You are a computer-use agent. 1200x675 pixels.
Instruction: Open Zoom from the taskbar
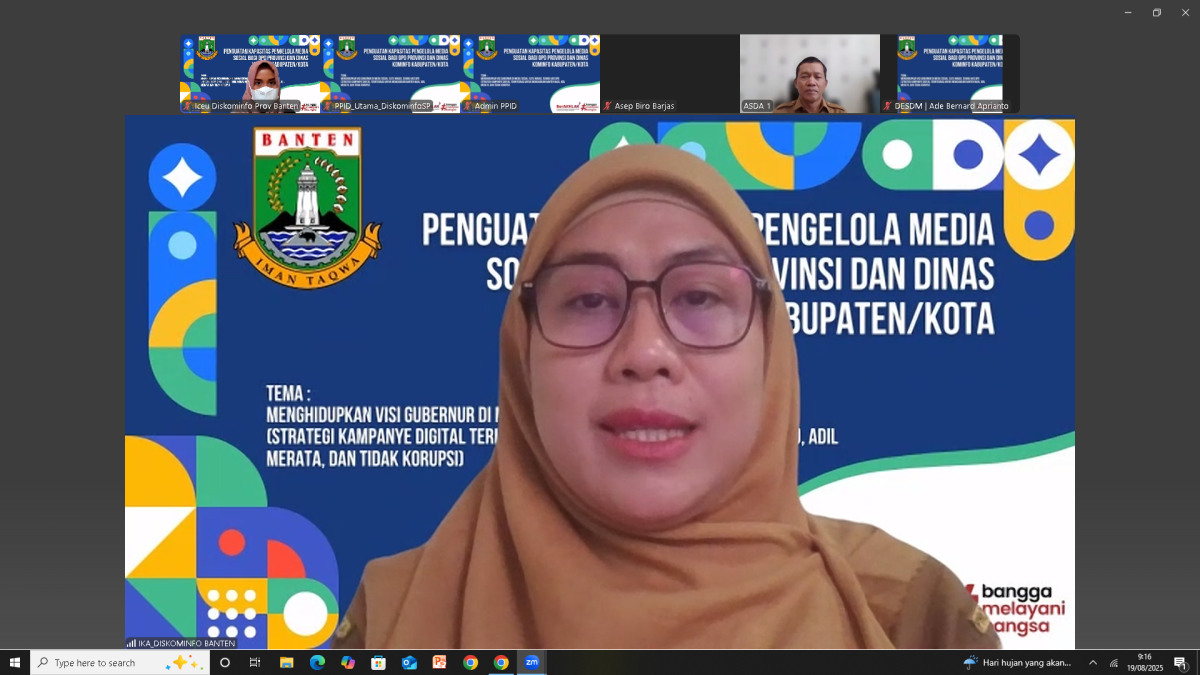coord(532,662)
